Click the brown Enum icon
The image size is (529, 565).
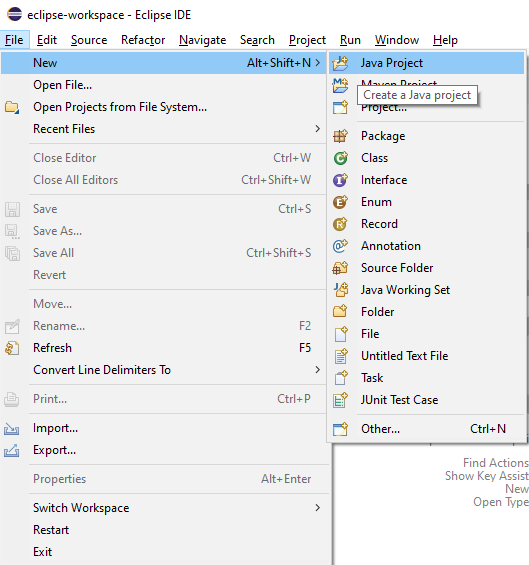pyautogui.click(x=340, y=202)
